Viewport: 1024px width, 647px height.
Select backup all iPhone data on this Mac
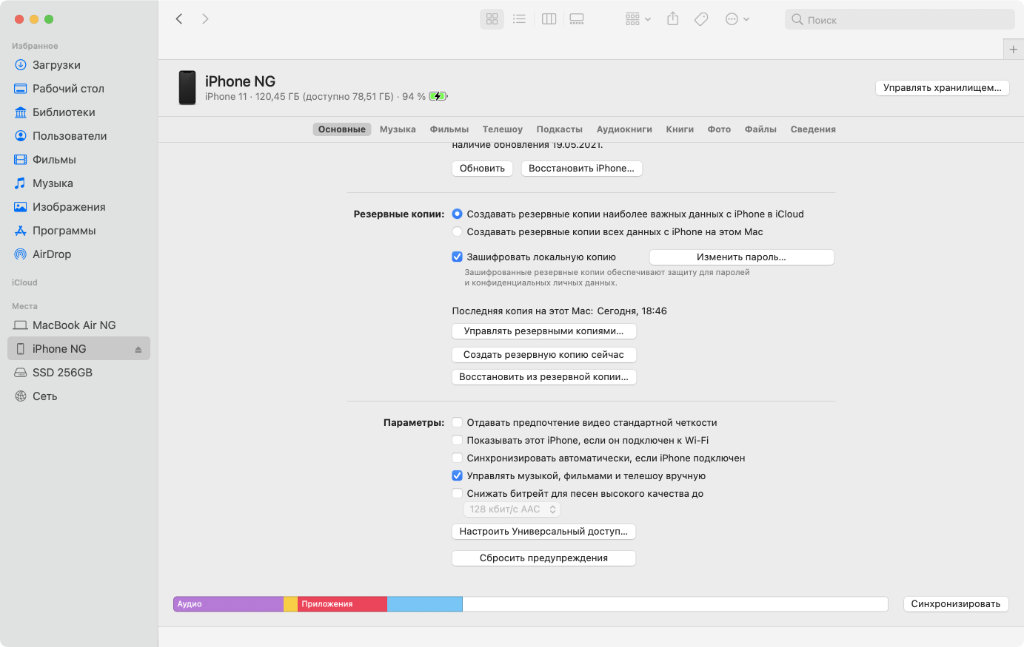(457, 231)
